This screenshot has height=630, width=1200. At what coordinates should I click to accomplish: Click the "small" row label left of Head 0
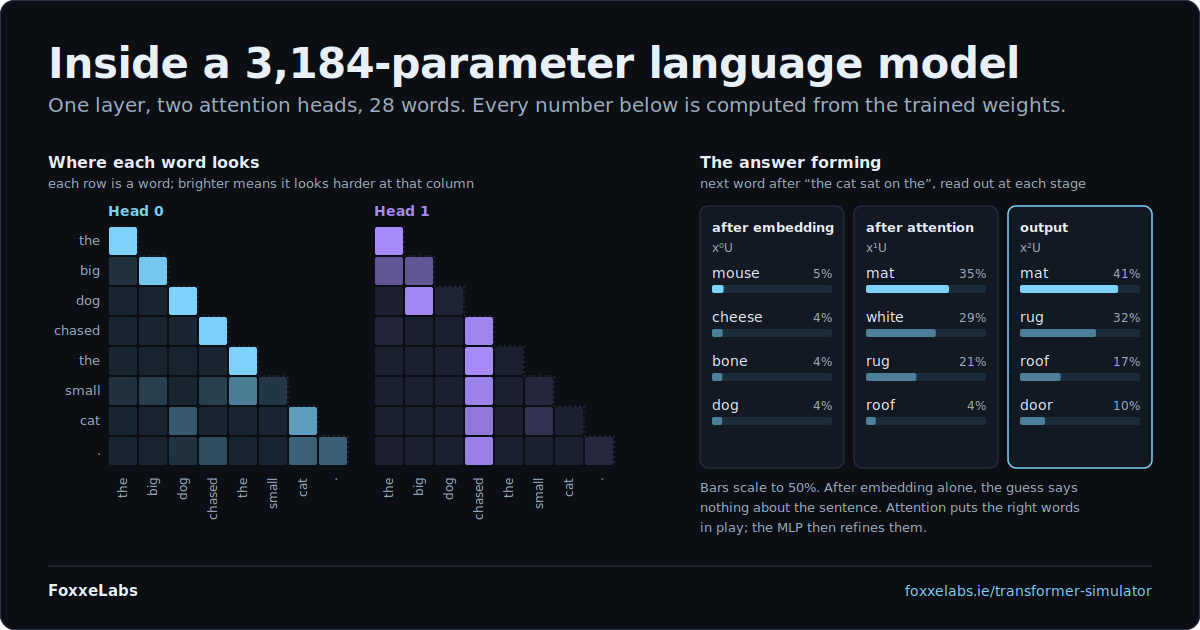click(x=83, y=391)
